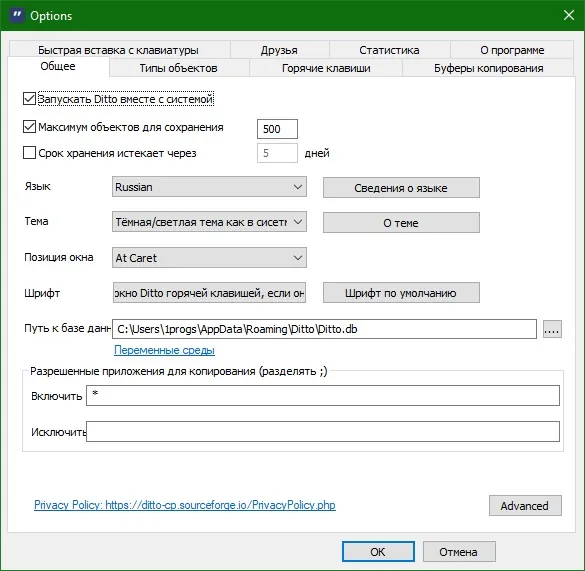Open the О программе tab
Screen dimensions: 585x571
[x=512, y=50]
